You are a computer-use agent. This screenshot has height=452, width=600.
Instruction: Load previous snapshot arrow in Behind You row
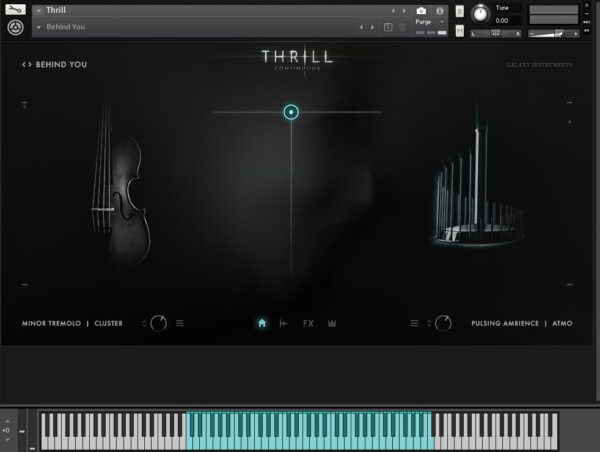tap(361, 27)
